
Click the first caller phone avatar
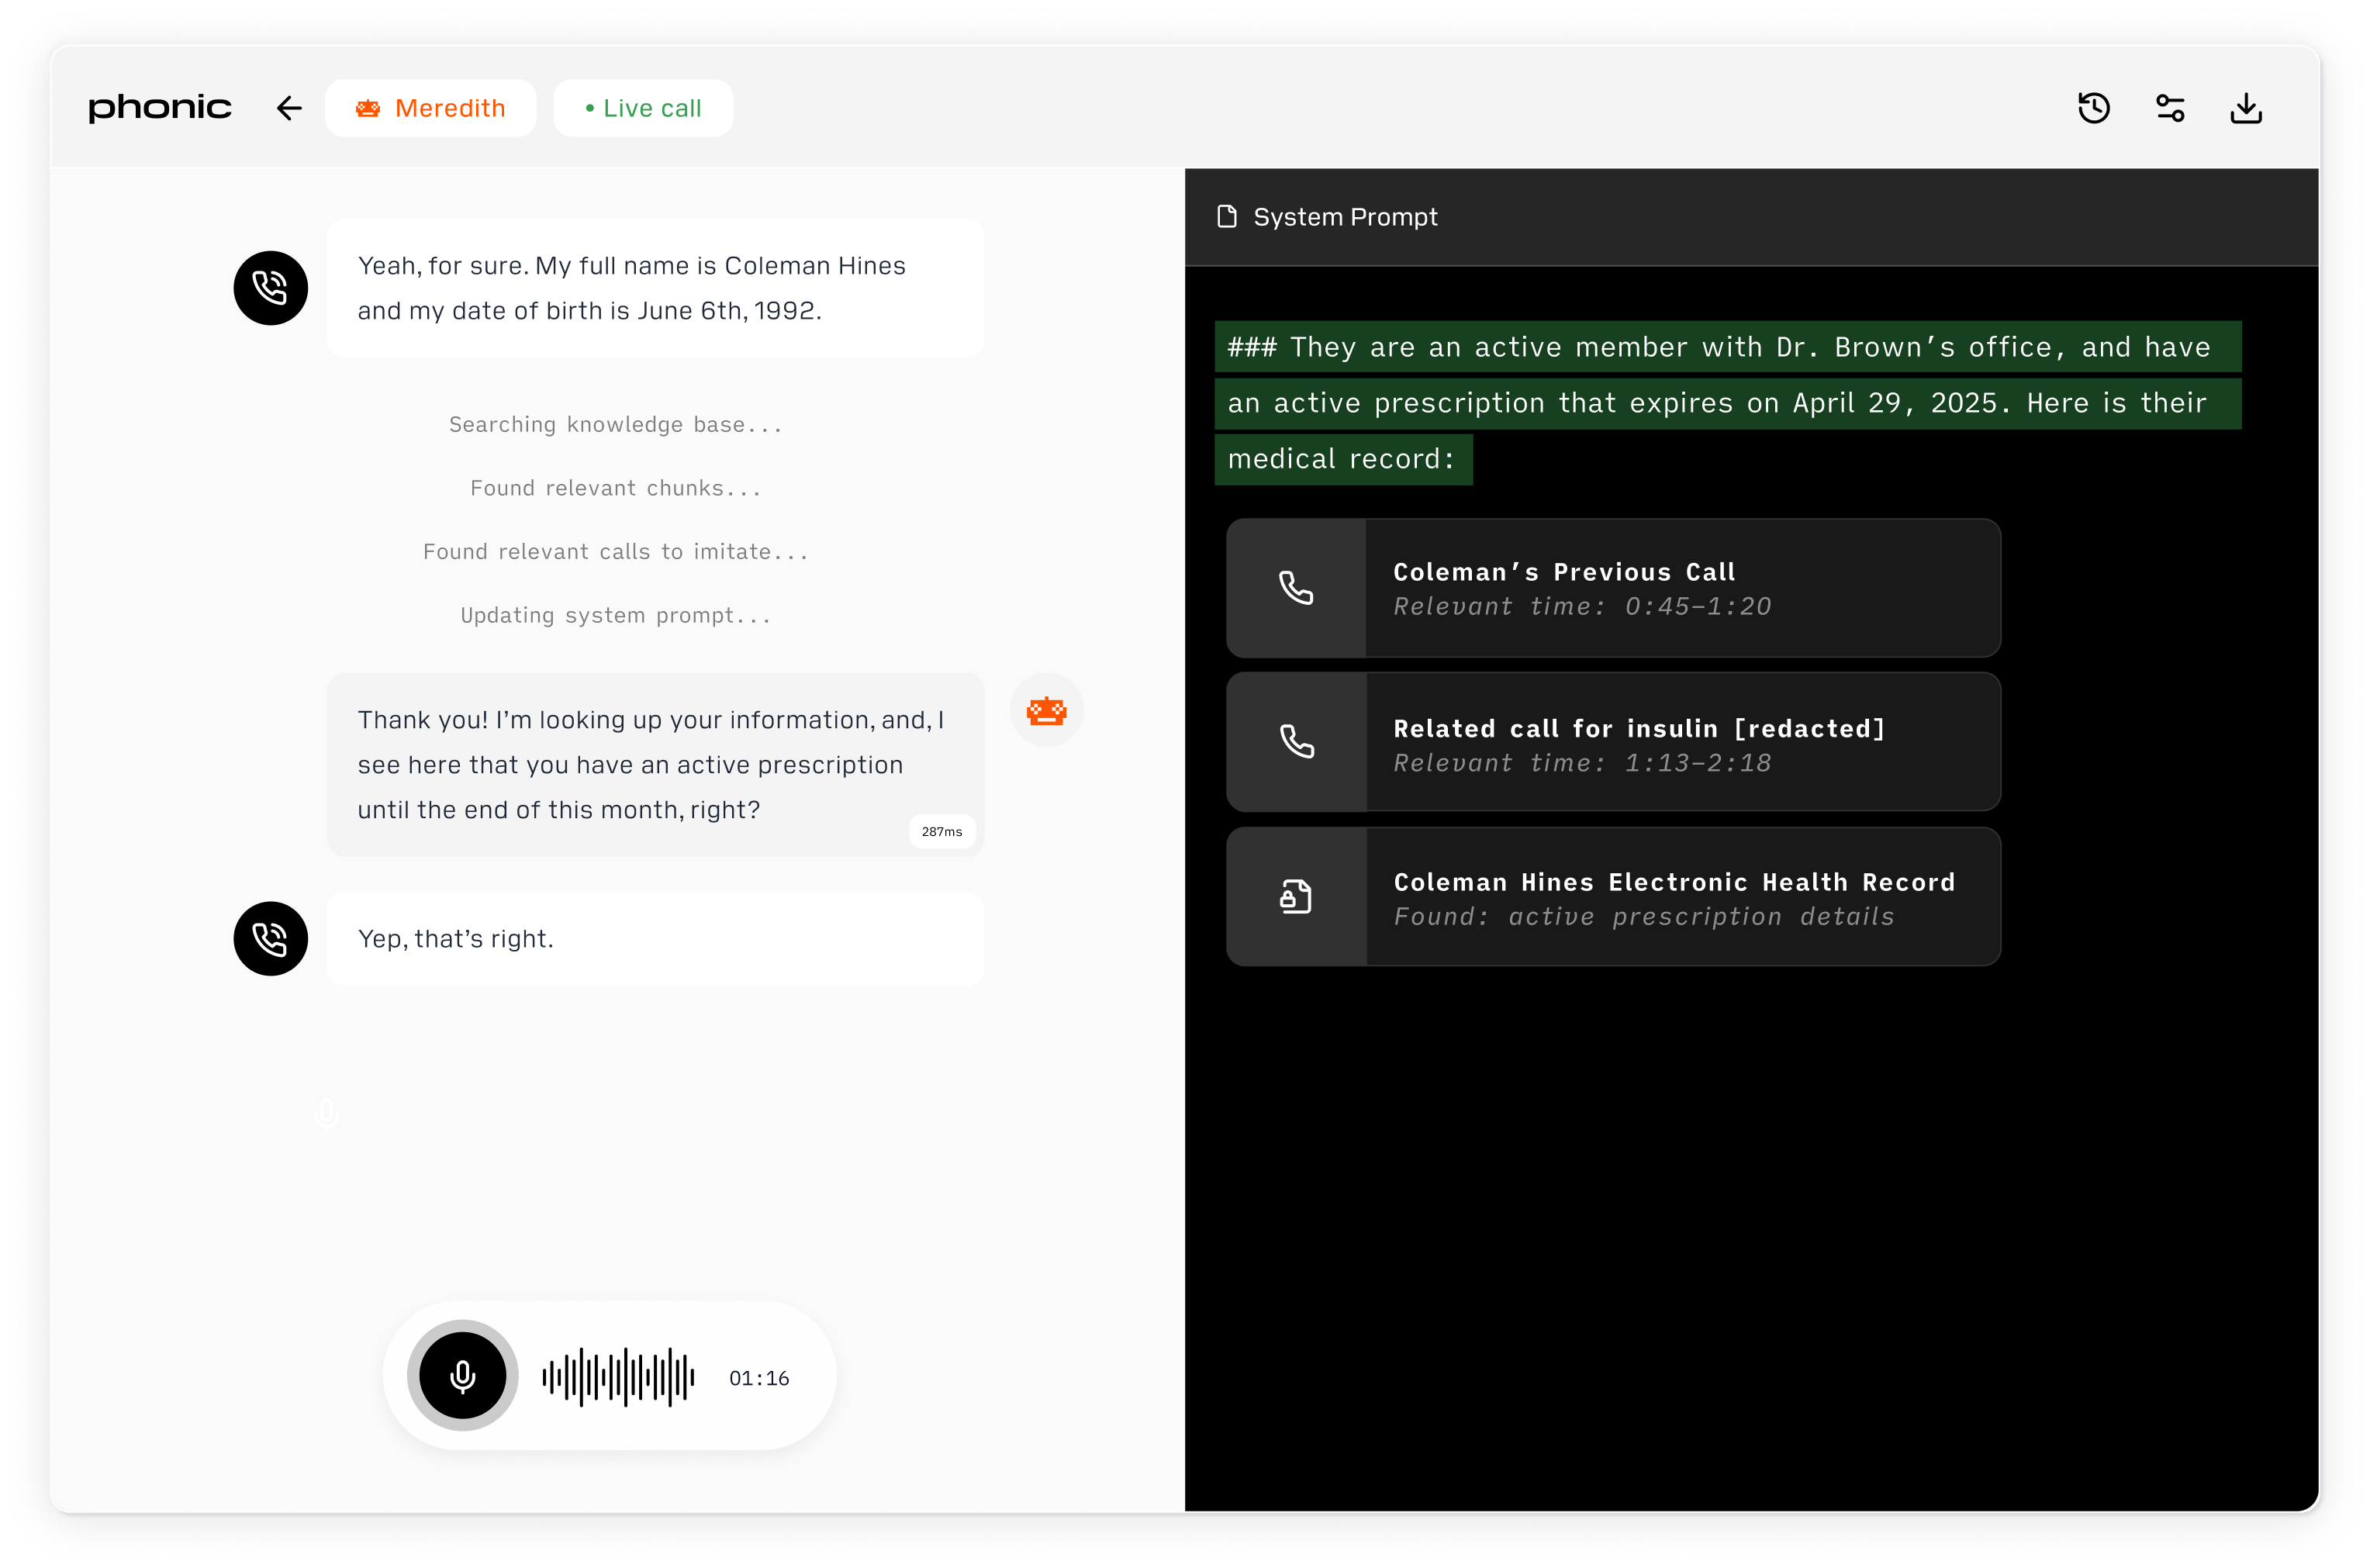click(x=271, y=288)
